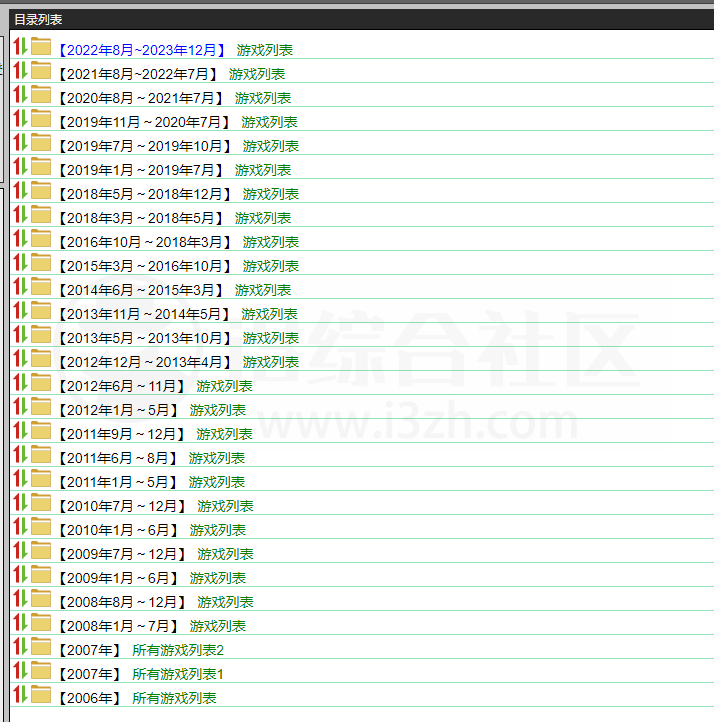This screenshot has width=714, height=722.
Task: Click sort arrows icon beside 2013年11月~2014年5月
Action: point(20,310)
